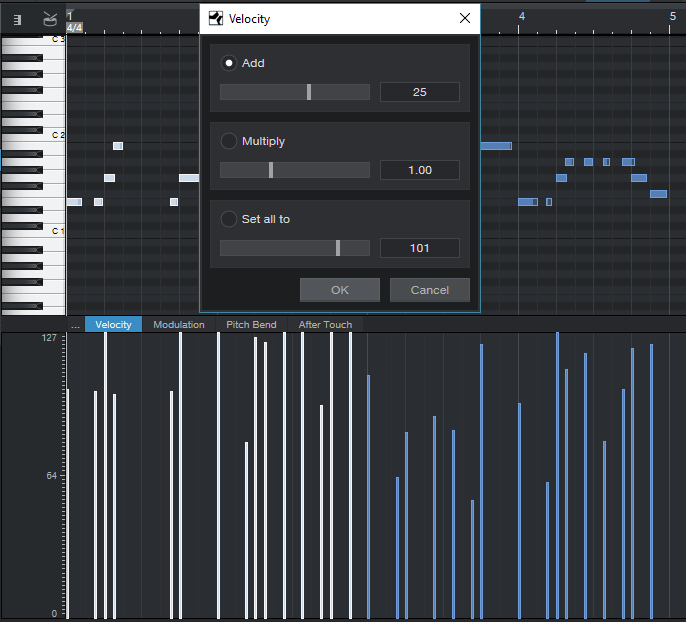Click the Add amount slider handle
The height and width of the screenshot is (622, 686).
309,92
